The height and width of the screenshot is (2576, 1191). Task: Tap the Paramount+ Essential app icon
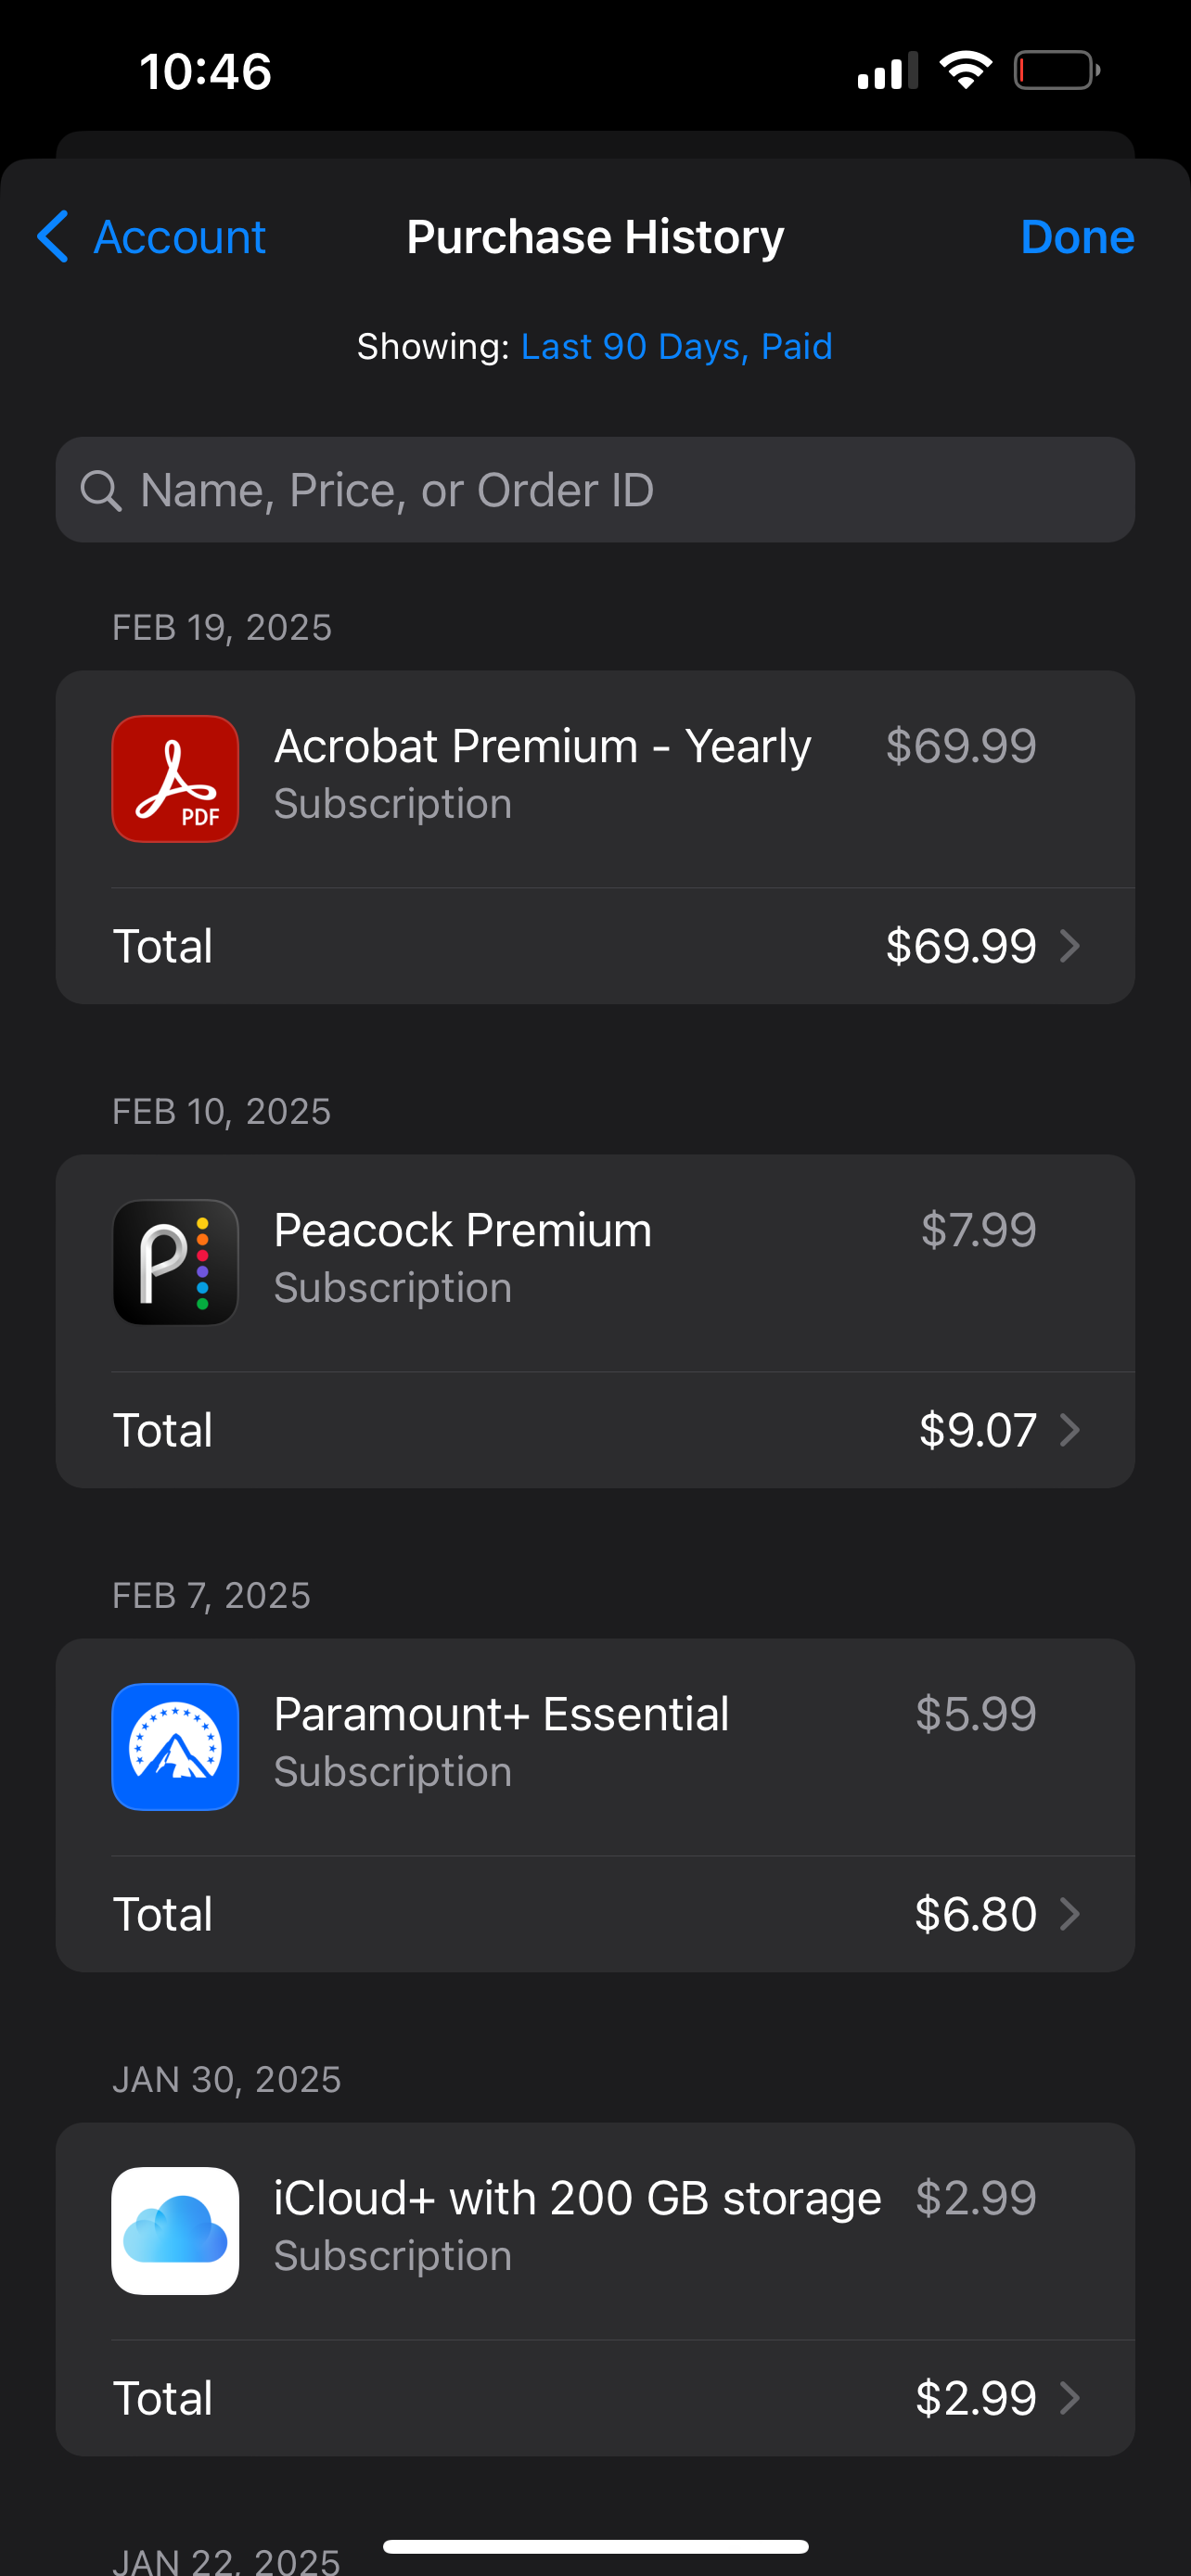pos(175,1747)
